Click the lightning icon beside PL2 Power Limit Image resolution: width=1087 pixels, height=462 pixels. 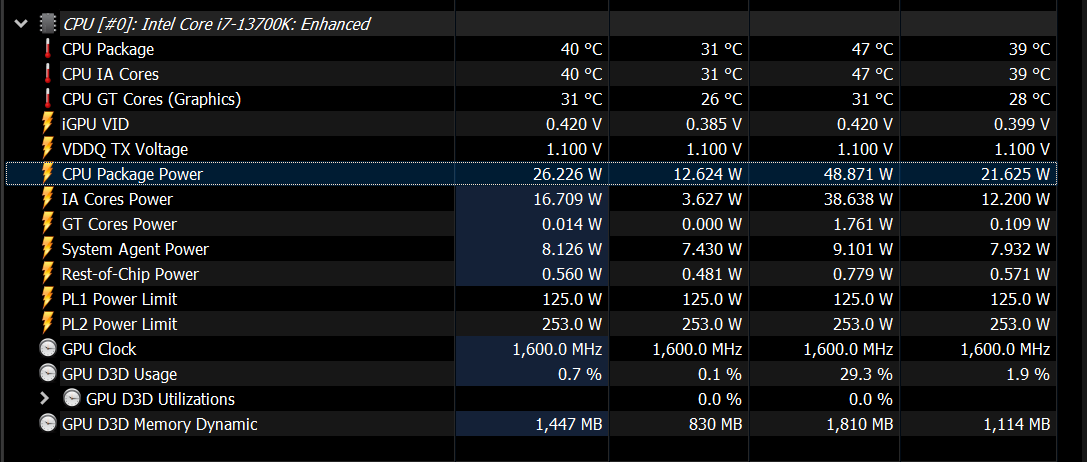coord(47,323)
